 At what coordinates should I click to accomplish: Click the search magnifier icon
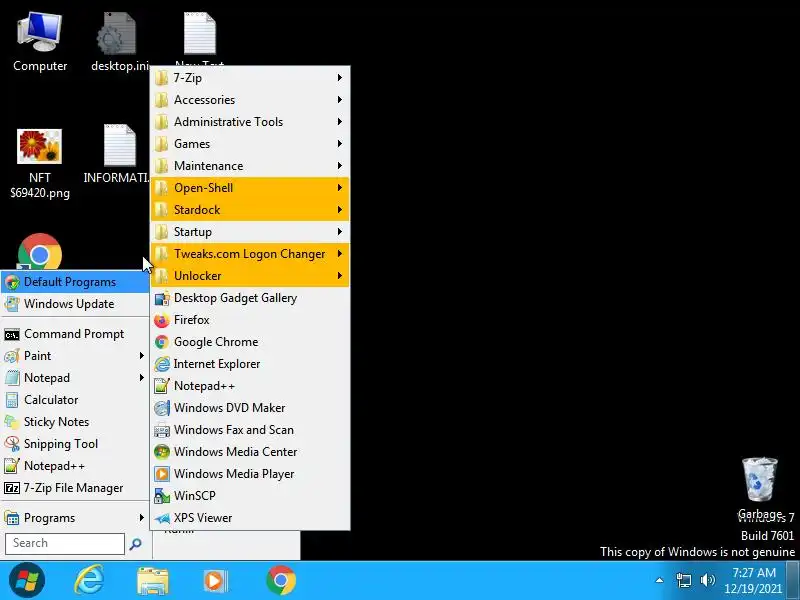135,544
